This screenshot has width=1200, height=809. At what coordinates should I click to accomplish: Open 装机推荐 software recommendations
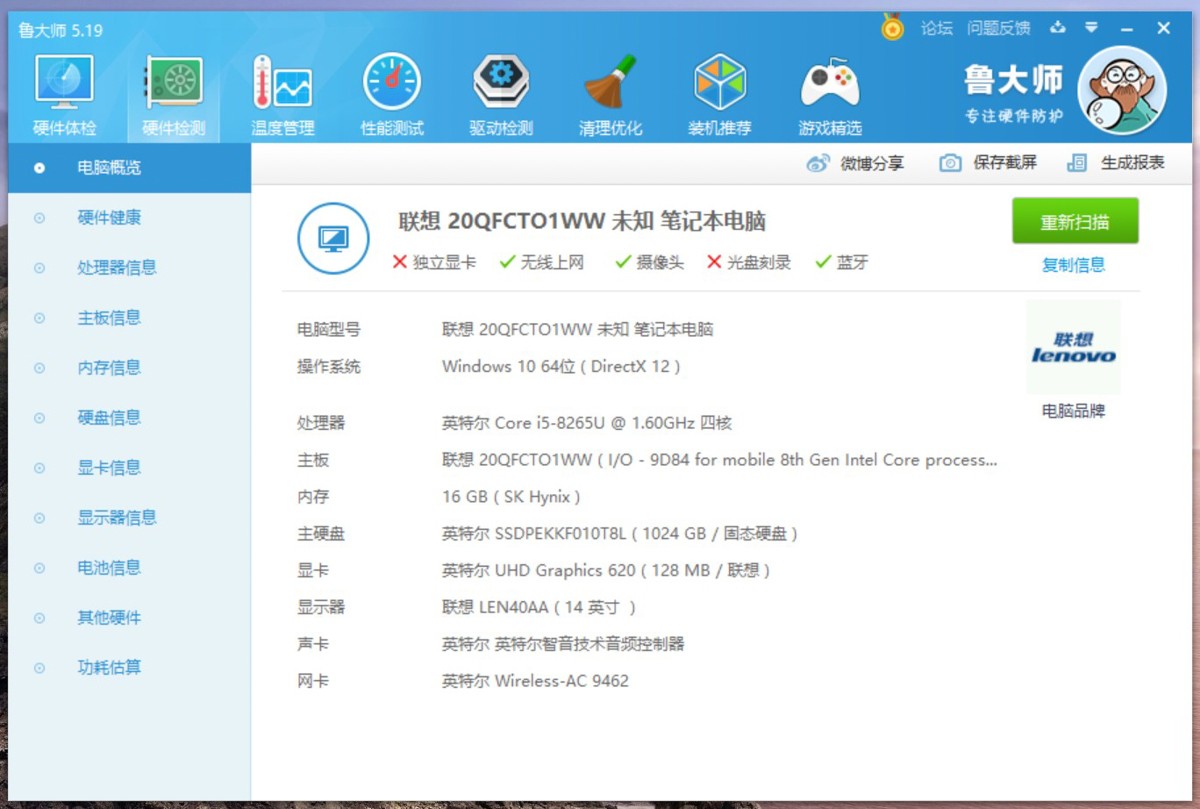720,96
